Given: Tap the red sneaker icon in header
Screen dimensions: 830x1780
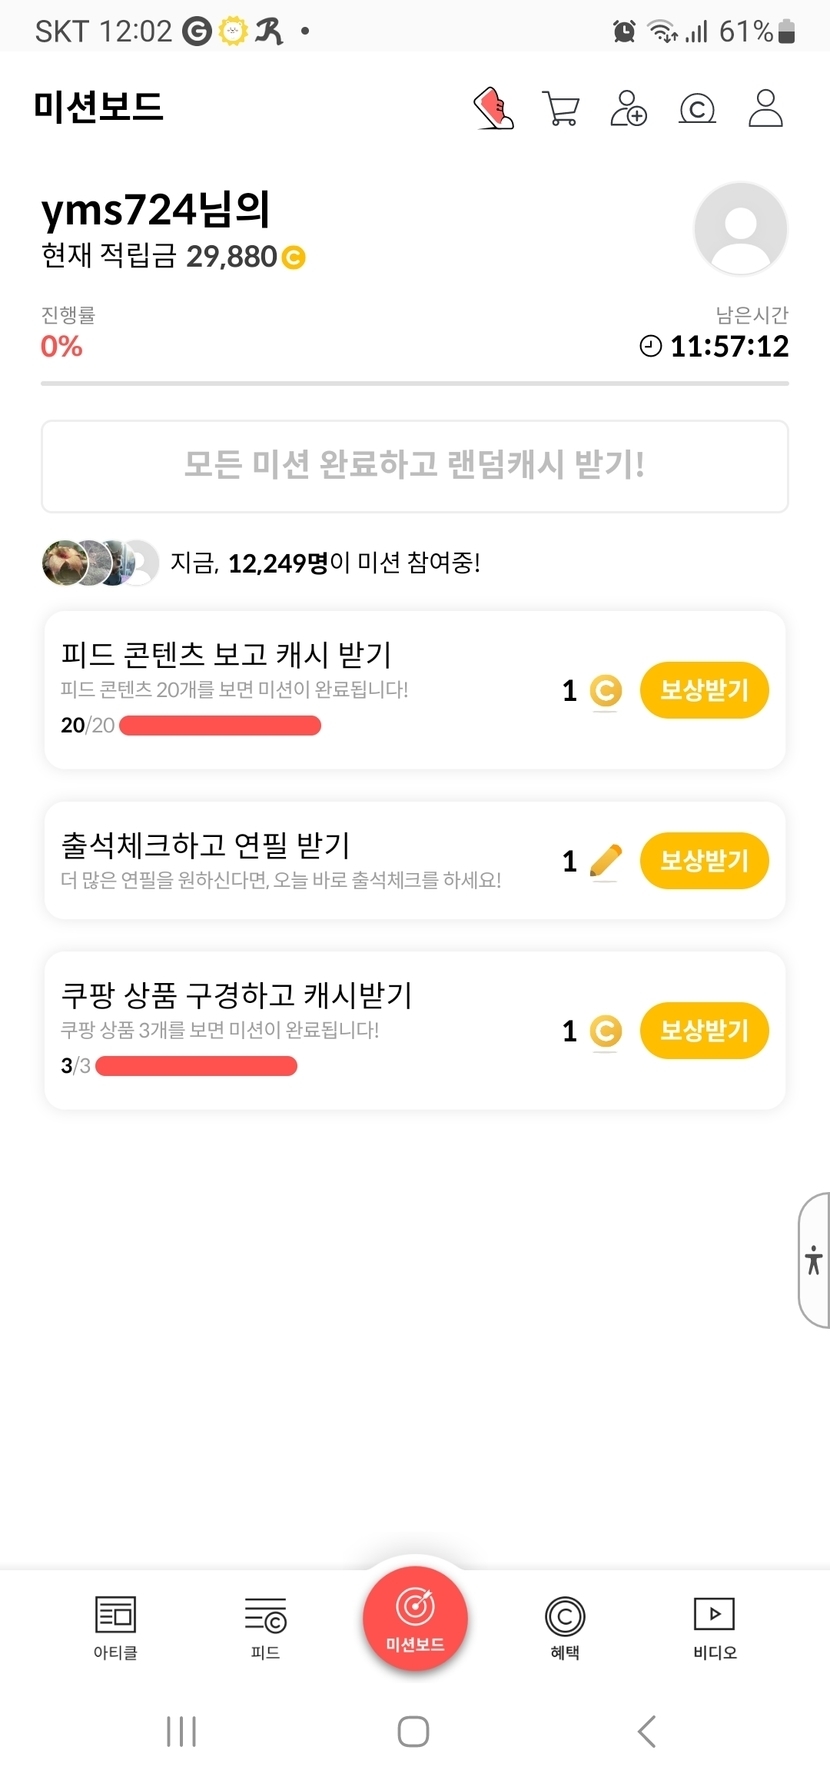Looking at the screenshot, I should point(493,108).
